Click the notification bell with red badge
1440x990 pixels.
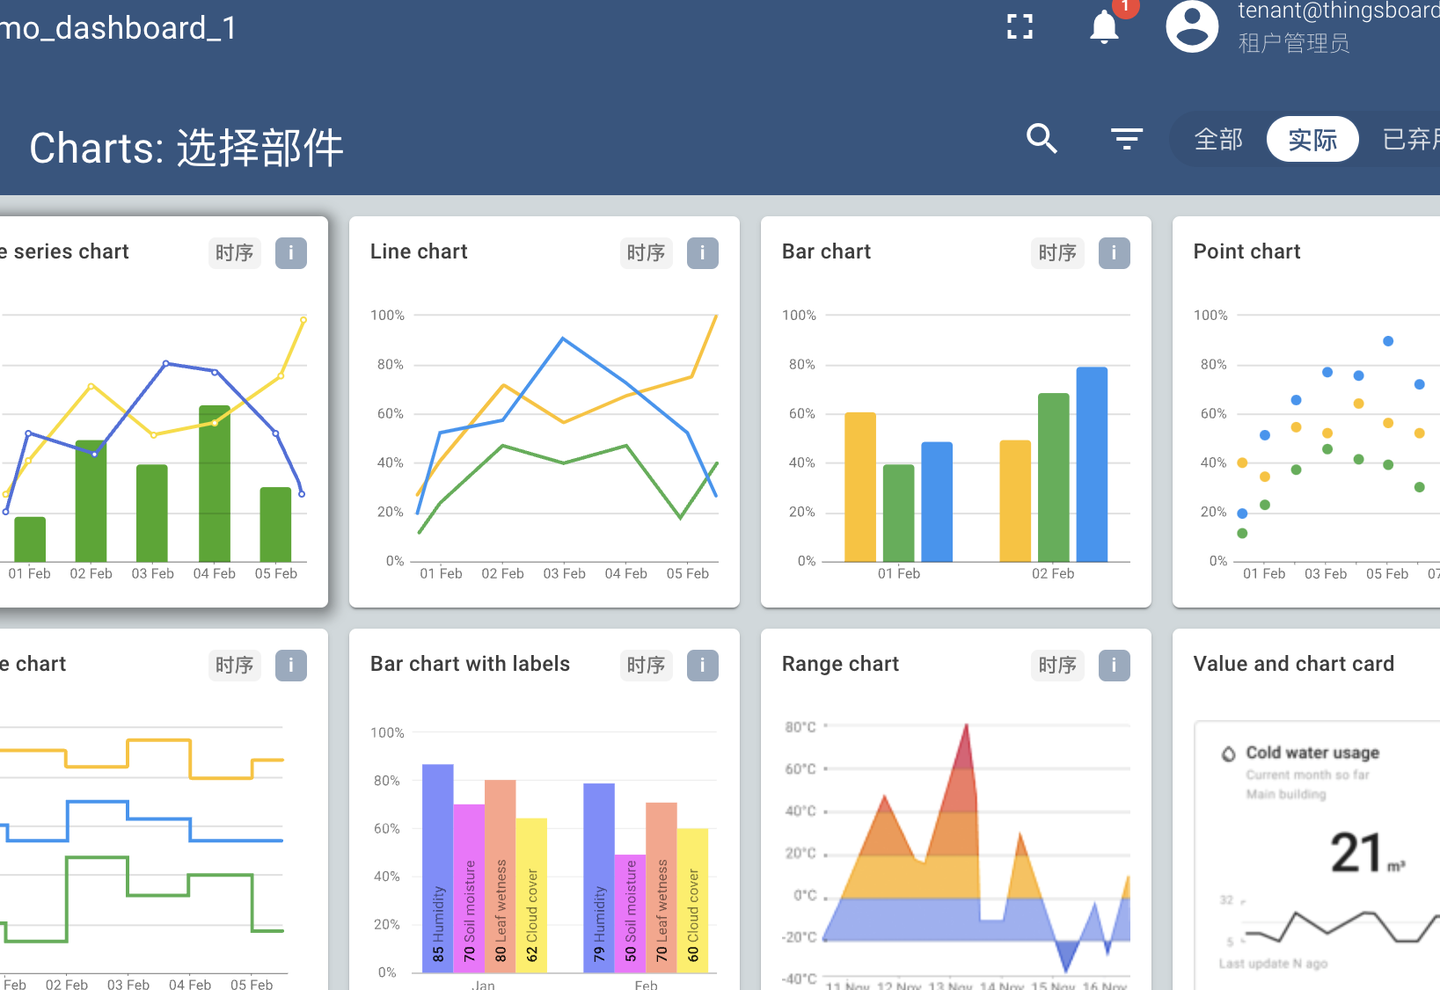pyautogui.click(x=1103, y=28)
